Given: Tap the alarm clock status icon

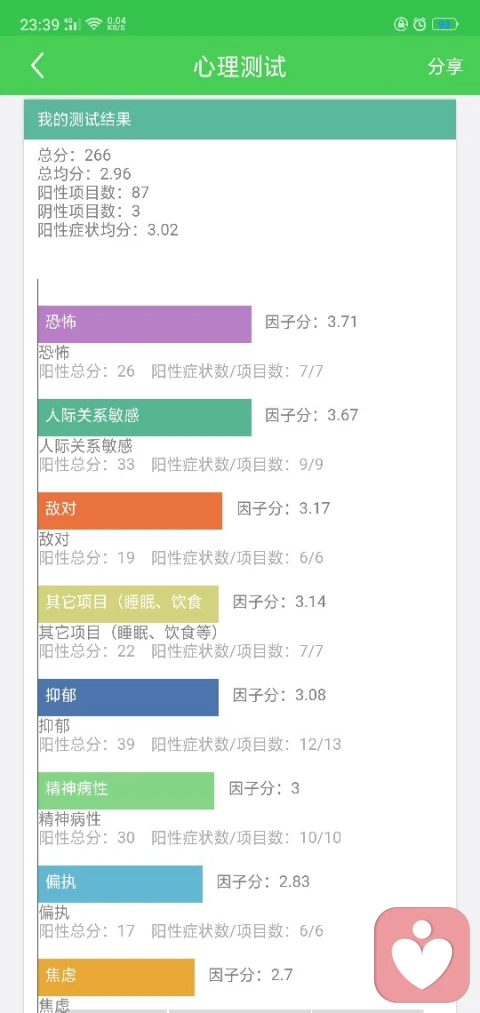Looking at the screenshot, I should coord(420,25).
